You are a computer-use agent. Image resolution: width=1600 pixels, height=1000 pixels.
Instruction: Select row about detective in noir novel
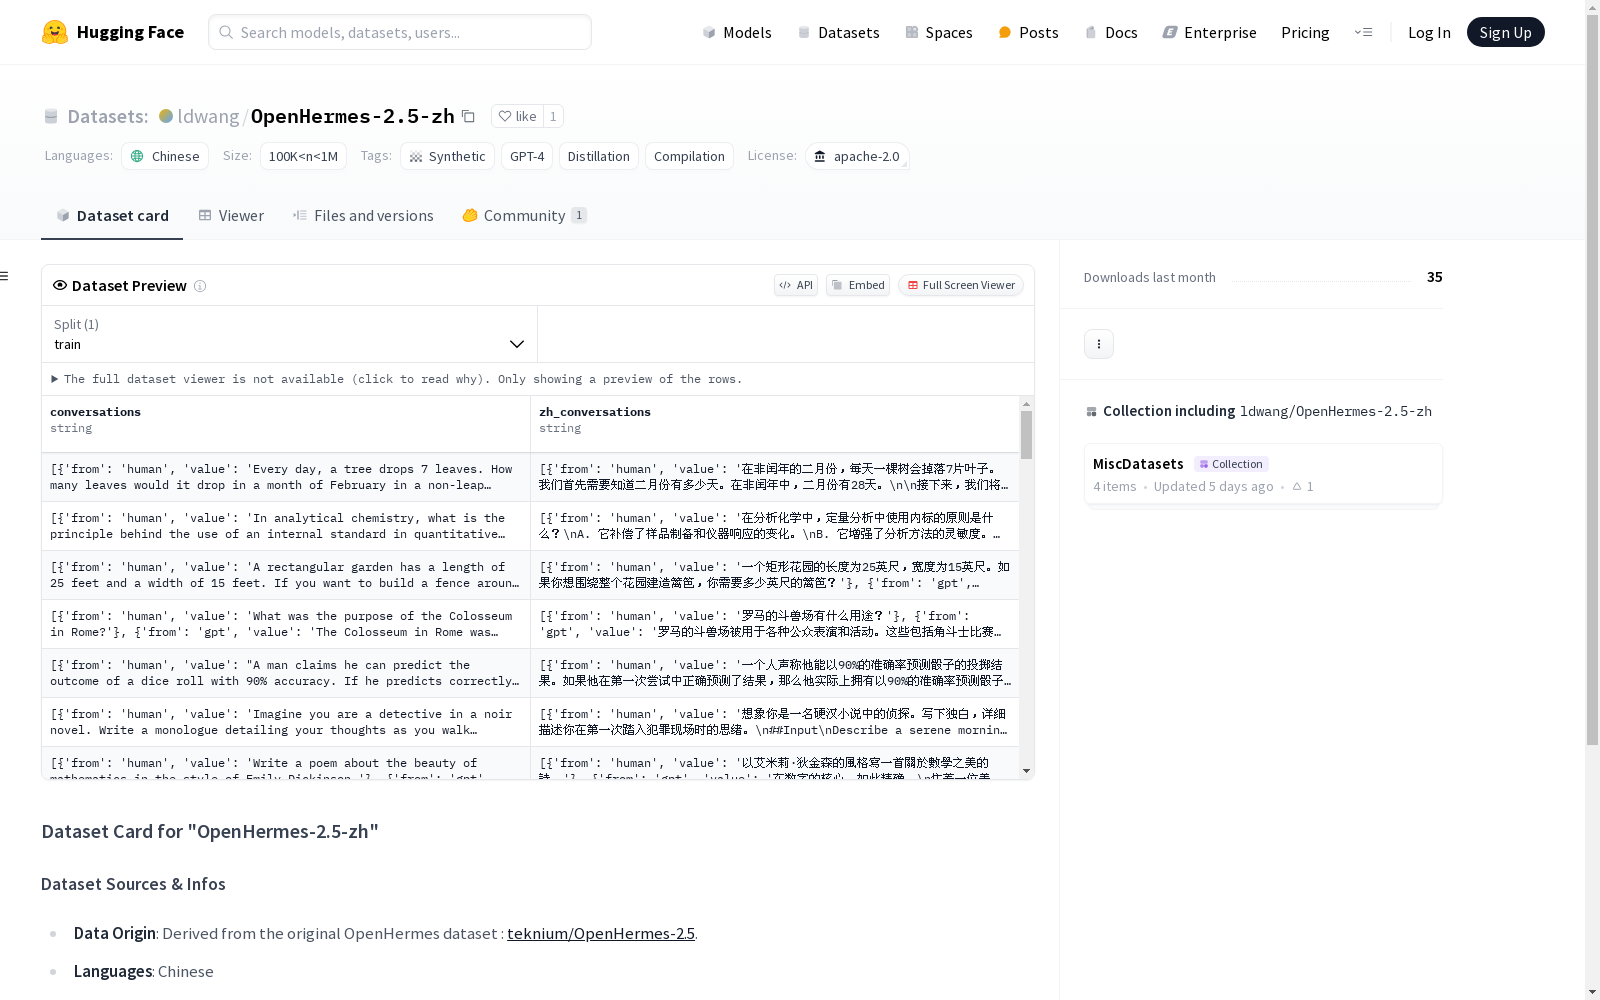530,722
